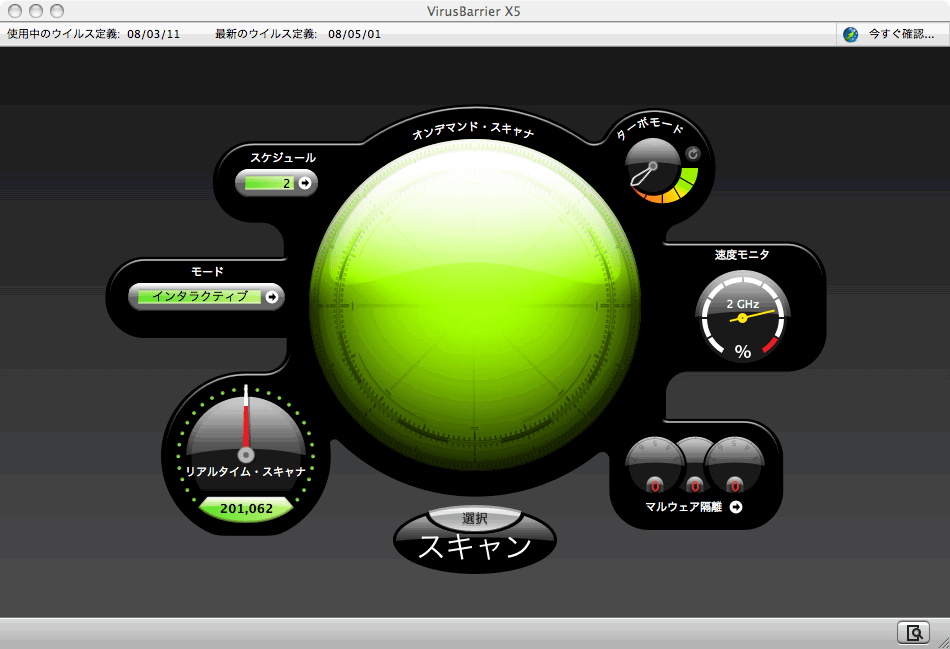The width and height of the screenshot is (950, 649).
Task: Click the log viewer icon in bottom bar
Action: tap(914, 633)
